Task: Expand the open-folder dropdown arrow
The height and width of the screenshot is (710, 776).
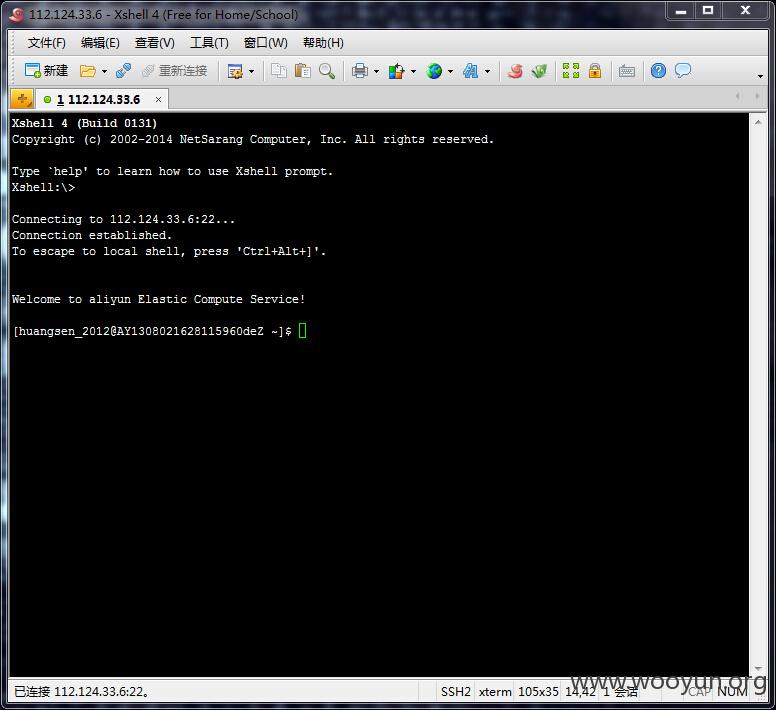Action: click(104, 72)
